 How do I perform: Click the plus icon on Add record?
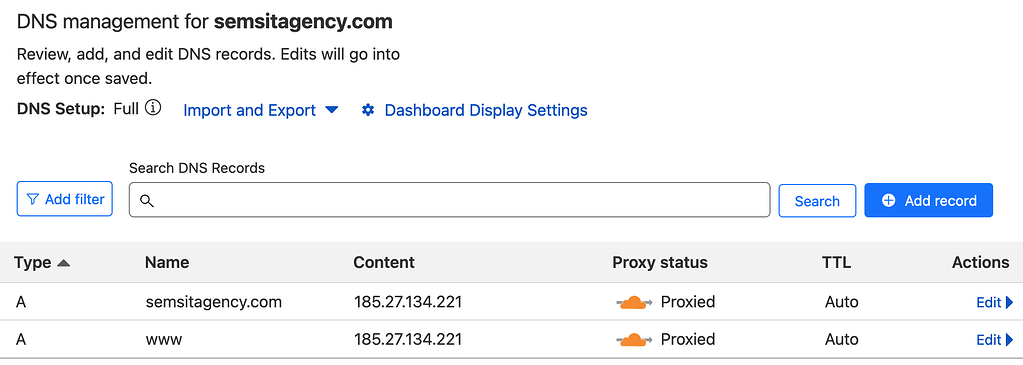888,200
